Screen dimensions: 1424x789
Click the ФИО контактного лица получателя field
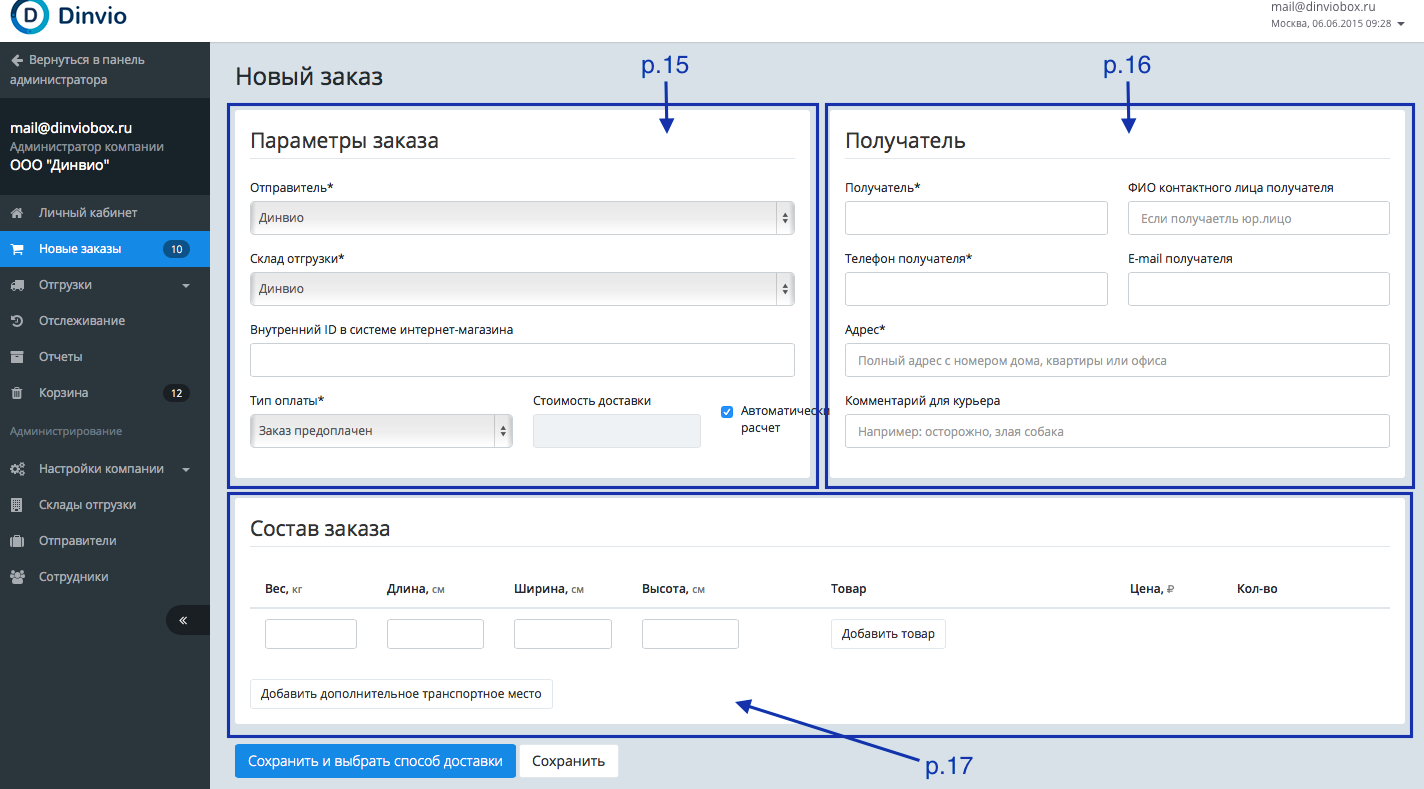coord(1259,218)
